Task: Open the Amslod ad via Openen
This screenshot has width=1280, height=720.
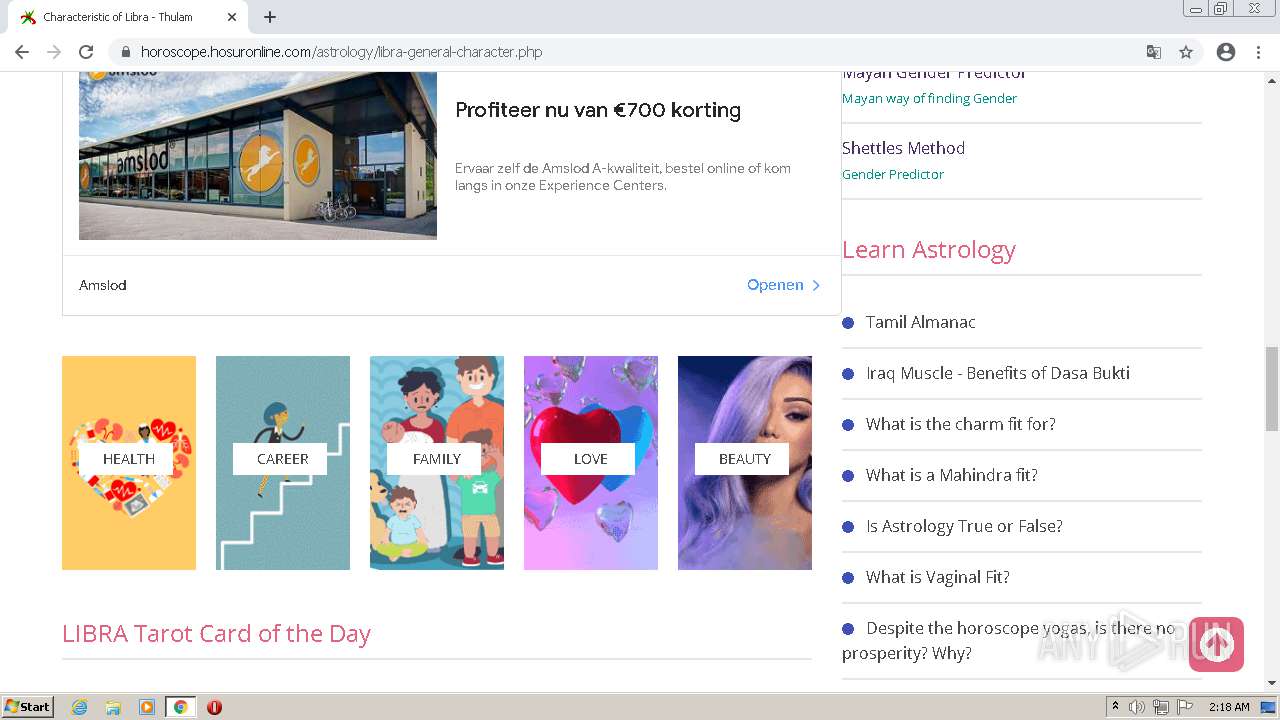Action: point(784,285)
